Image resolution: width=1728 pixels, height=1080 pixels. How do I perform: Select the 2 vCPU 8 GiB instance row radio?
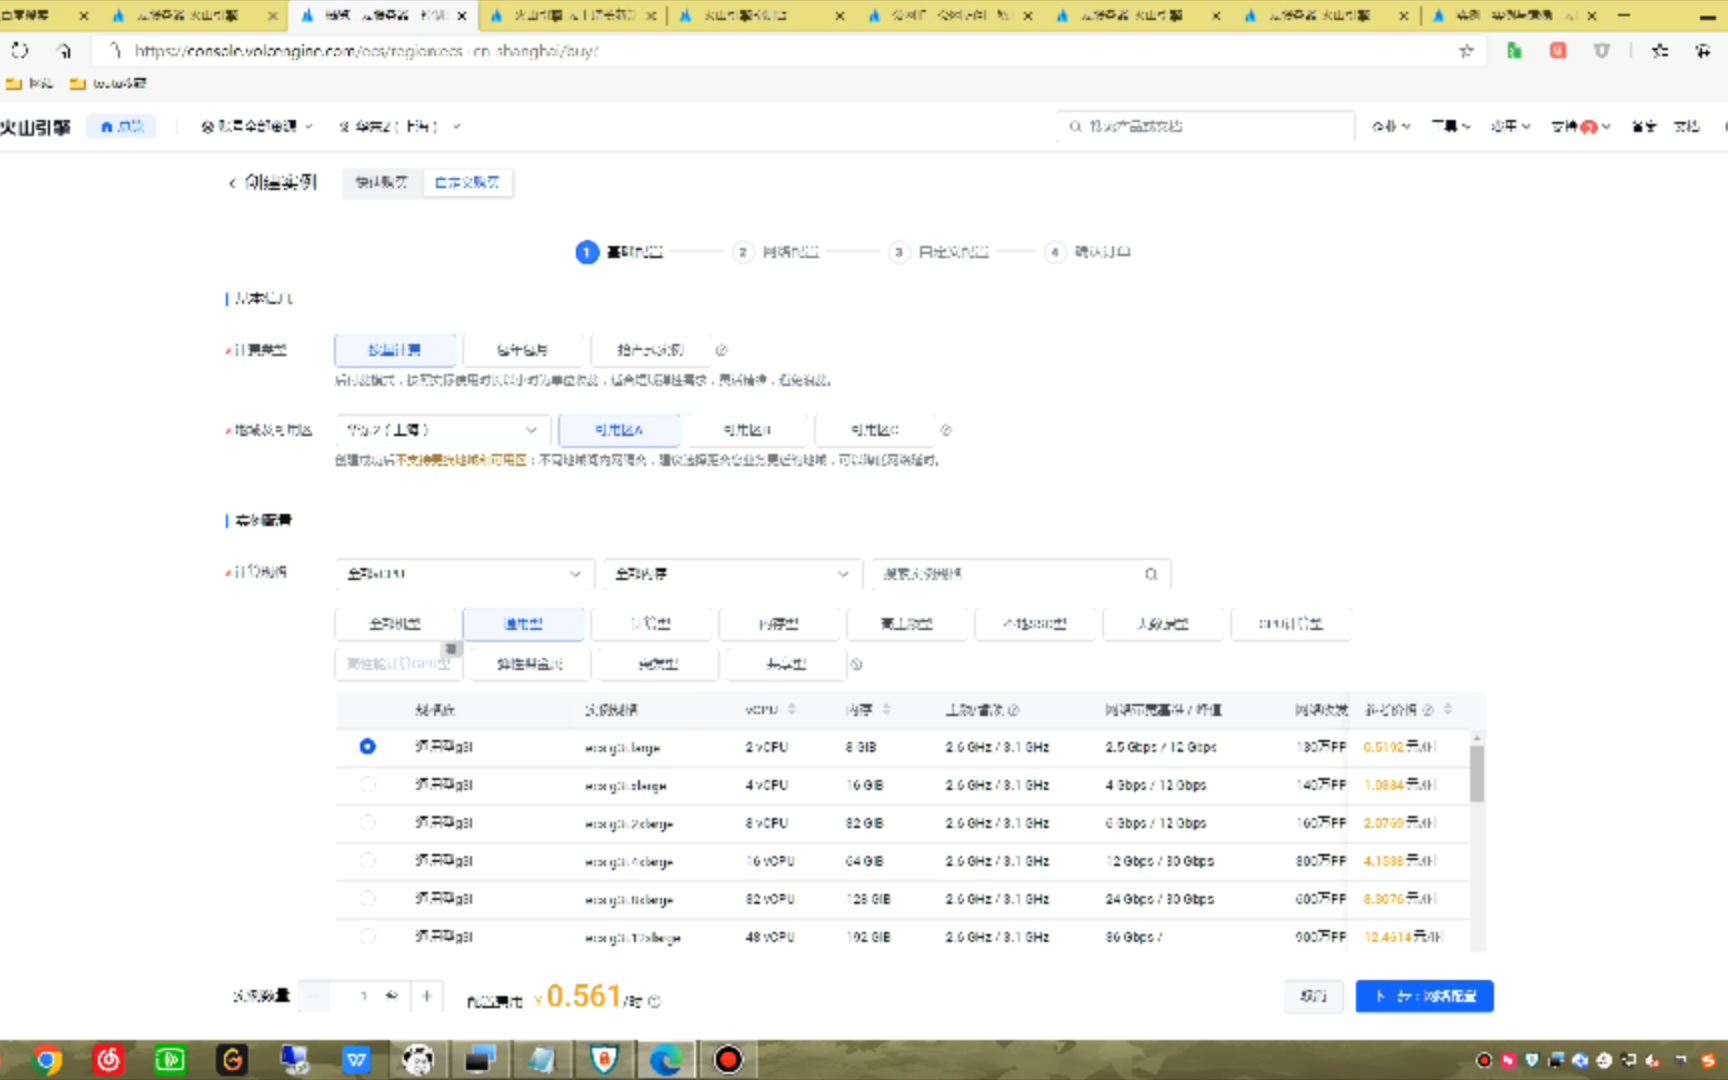367,747
